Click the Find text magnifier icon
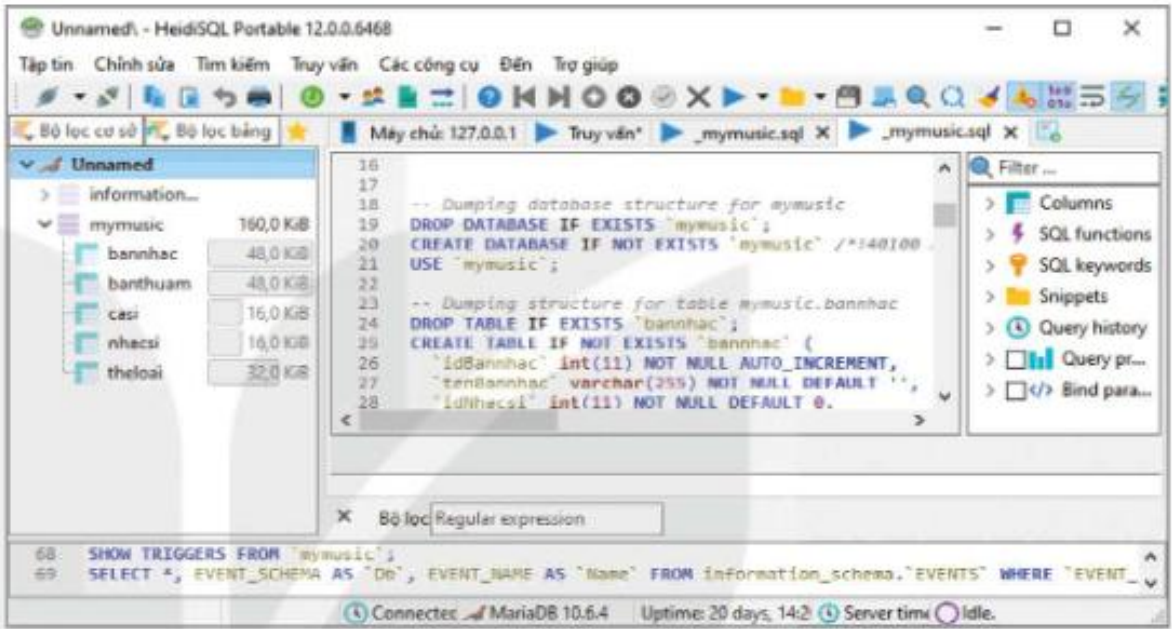 [x=918, y=97]
